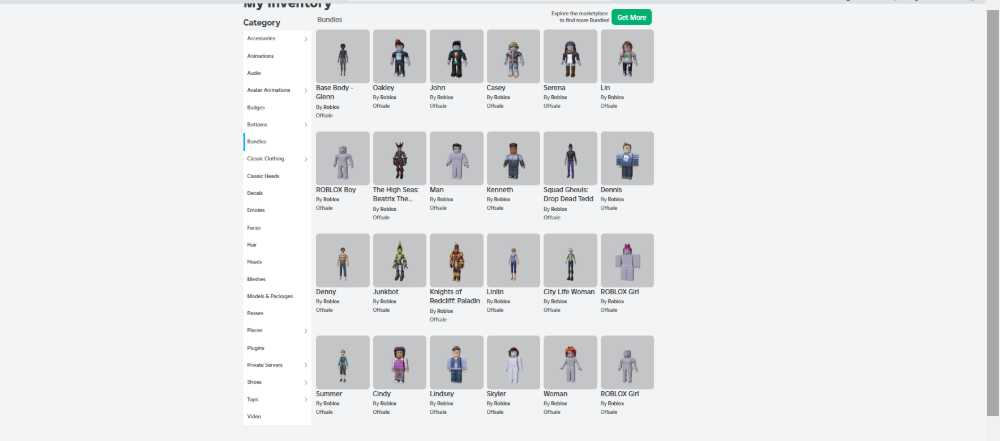Open the Base Body - Glenn bundle thumbnail
The image size is (1000, 441).
point(342,56)
